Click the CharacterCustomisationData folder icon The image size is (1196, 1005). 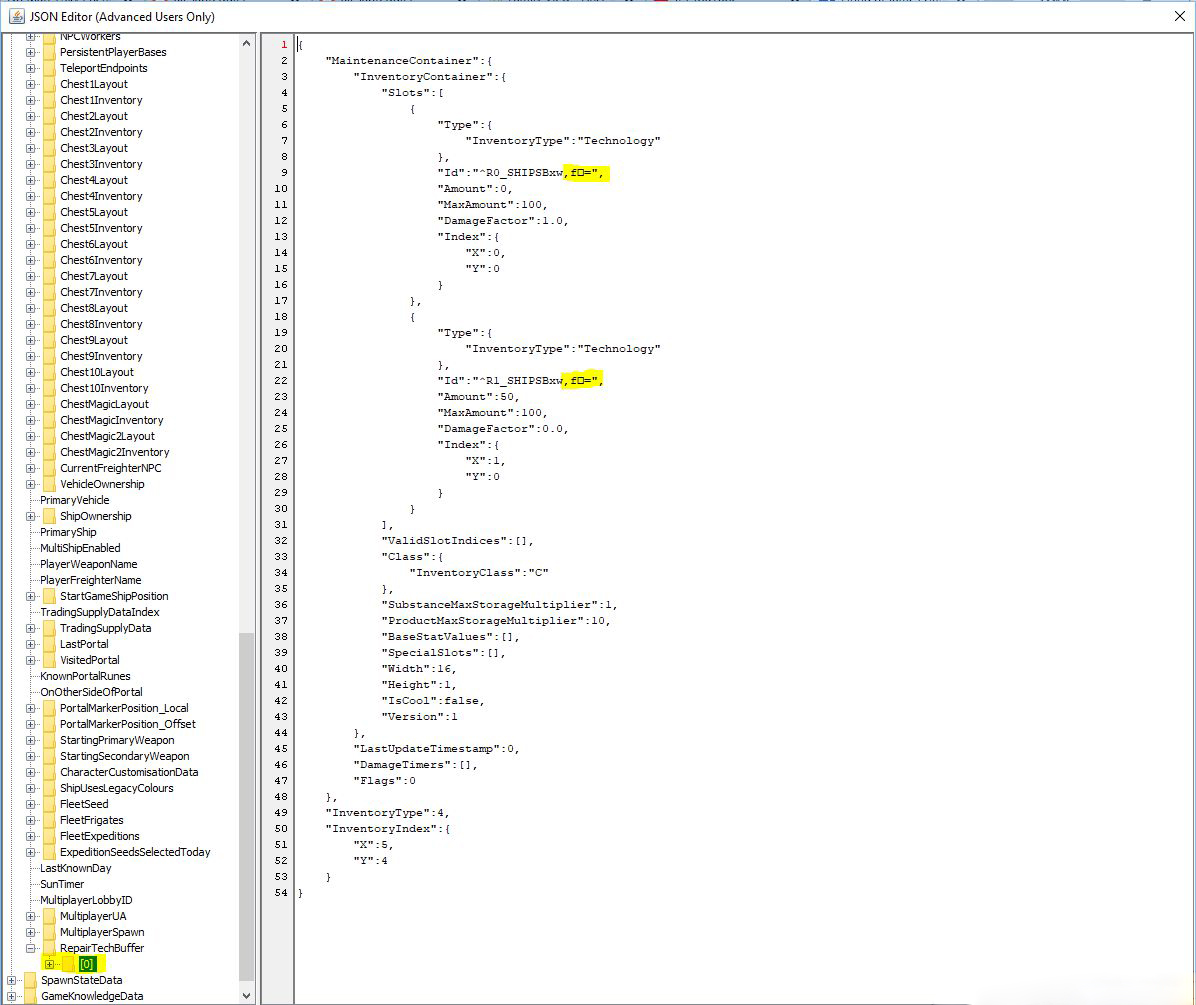[49, 772]
